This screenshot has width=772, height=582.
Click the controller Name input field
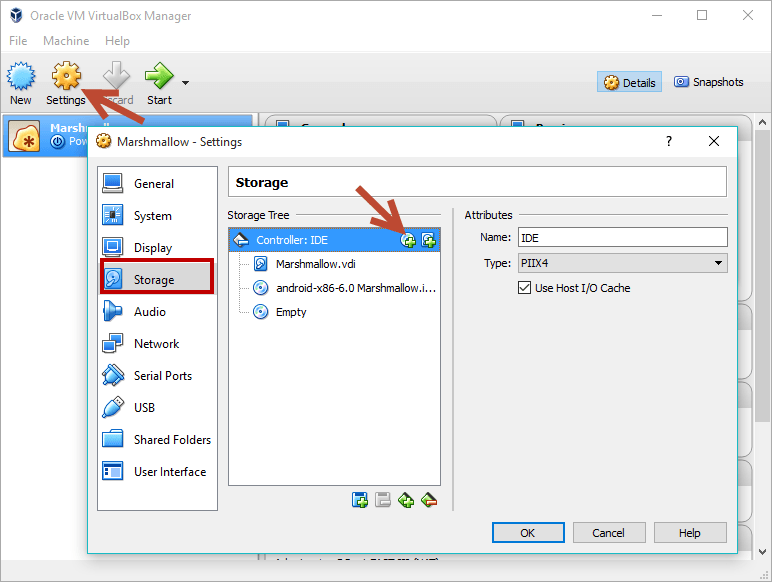[622, 237]
